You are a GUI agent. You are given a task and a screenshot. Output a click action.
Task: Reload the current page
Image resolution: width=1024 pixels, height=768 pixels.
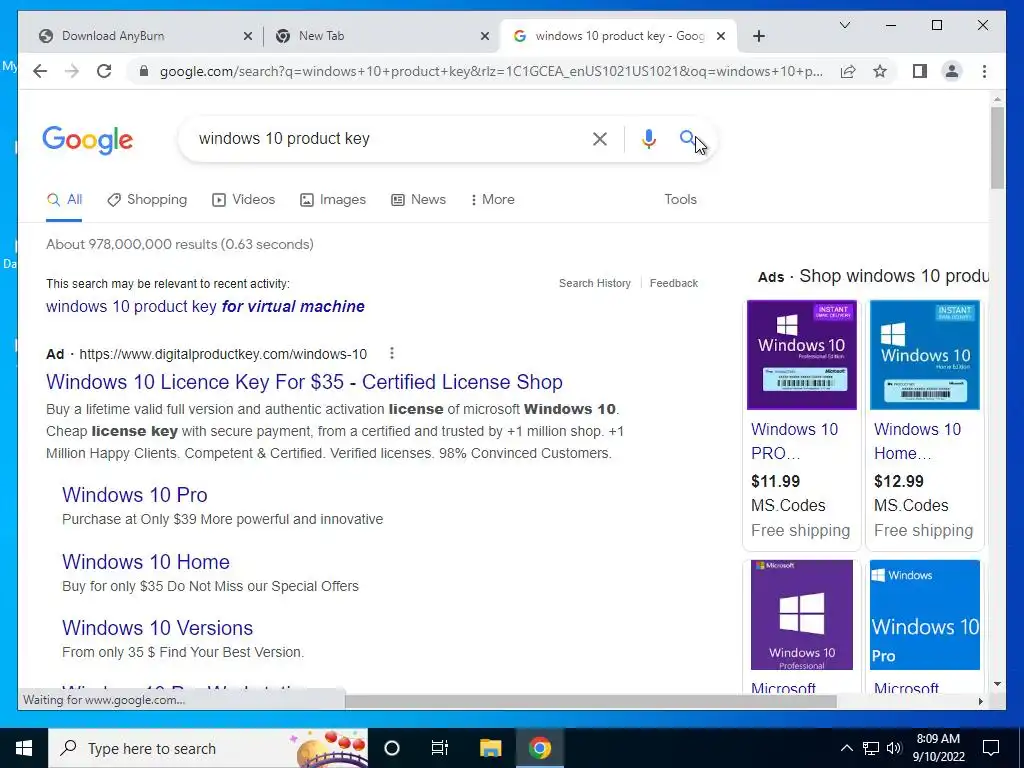[104, 71]
